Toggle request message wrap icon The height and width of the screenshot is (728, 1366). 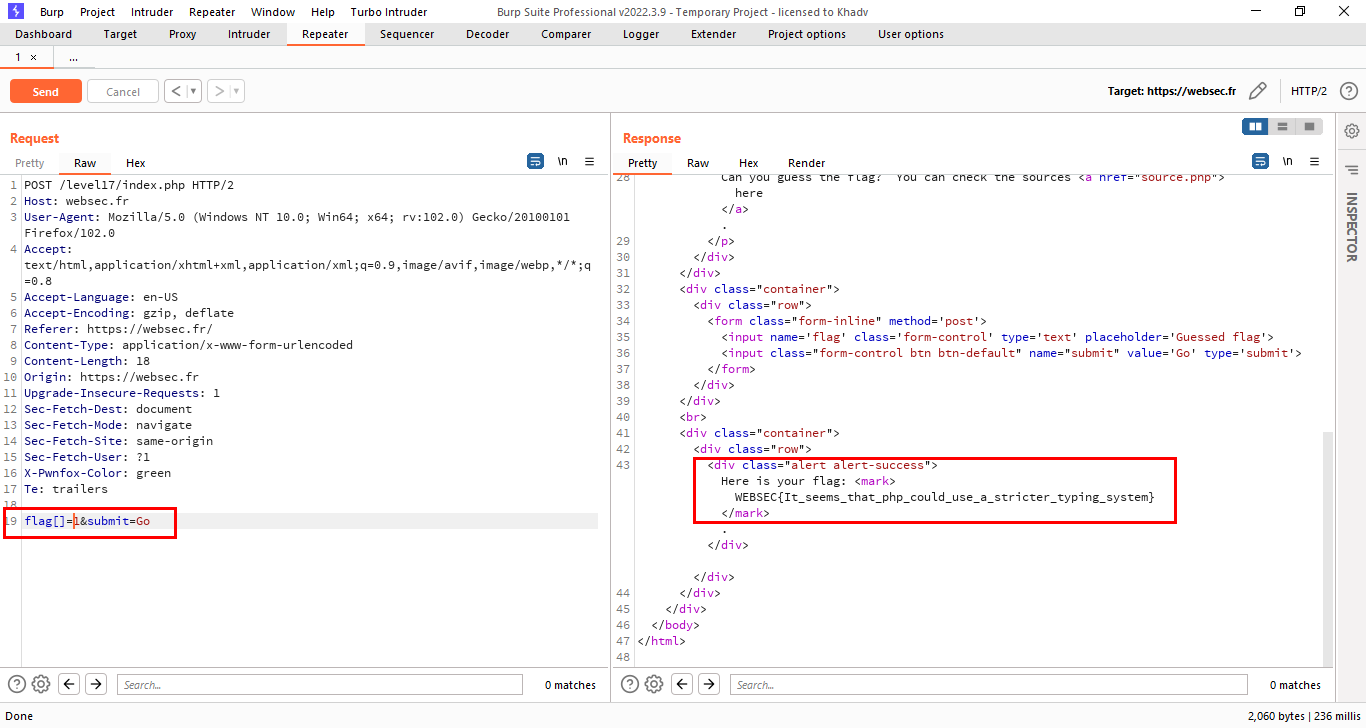[x=536, y=161]
